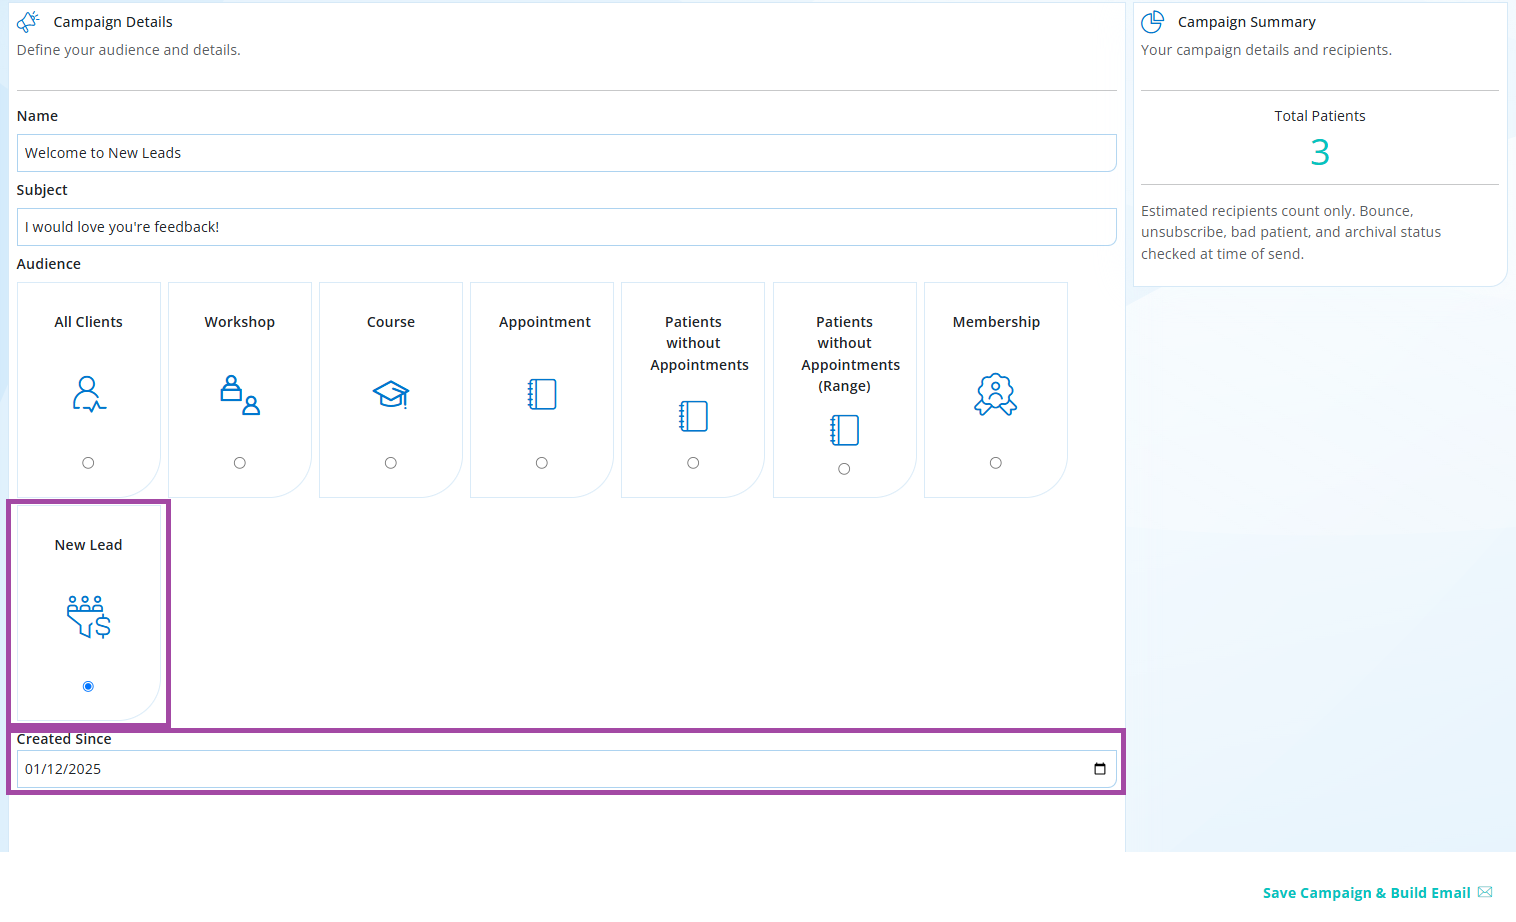
Task: Select the Workshop radio button
Action: pos(240,463)
